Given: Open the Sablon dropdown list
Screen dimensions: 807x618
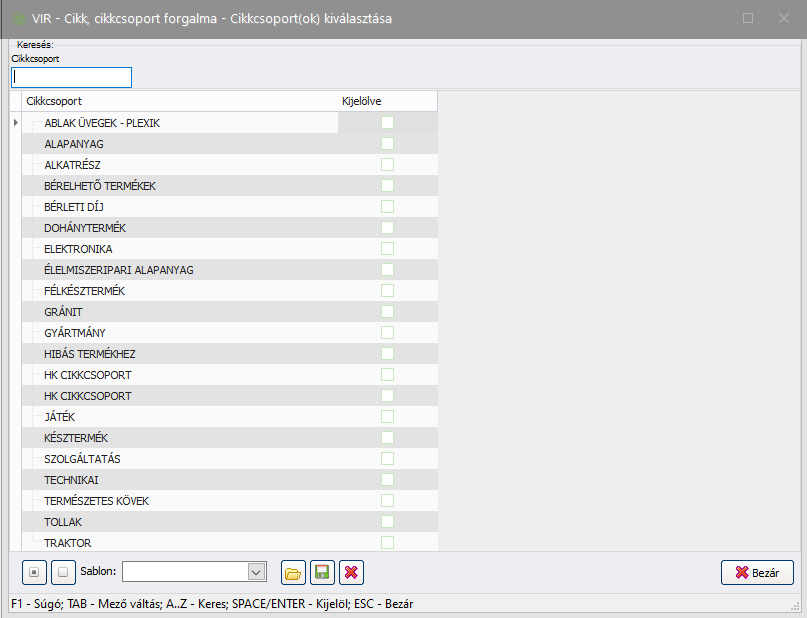Looking at the screenshot, I should coord(256,572).
